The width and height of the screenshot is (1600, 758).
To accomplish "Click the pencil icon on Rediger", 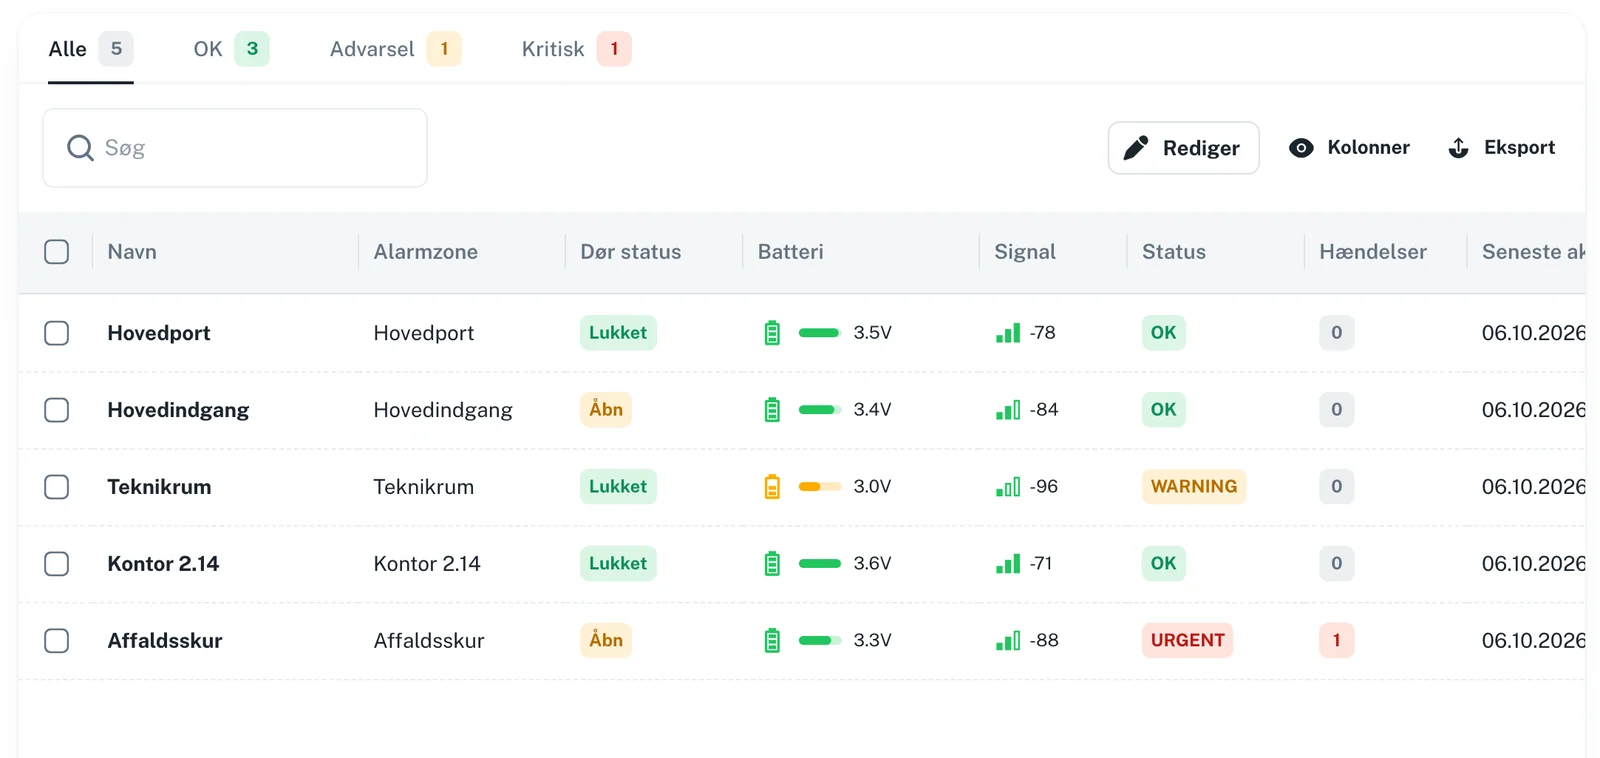I will pos(1136,148).
